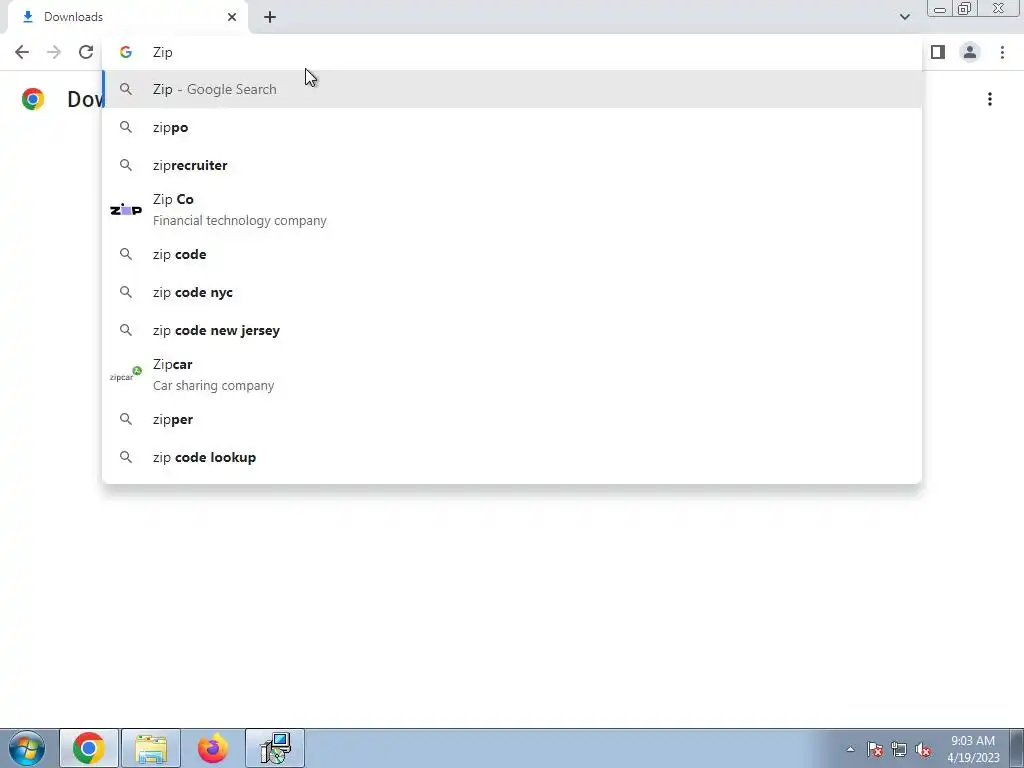This screenshot has height=768, width=1024.
Task: Reload the current page
Action: (86, 52)
